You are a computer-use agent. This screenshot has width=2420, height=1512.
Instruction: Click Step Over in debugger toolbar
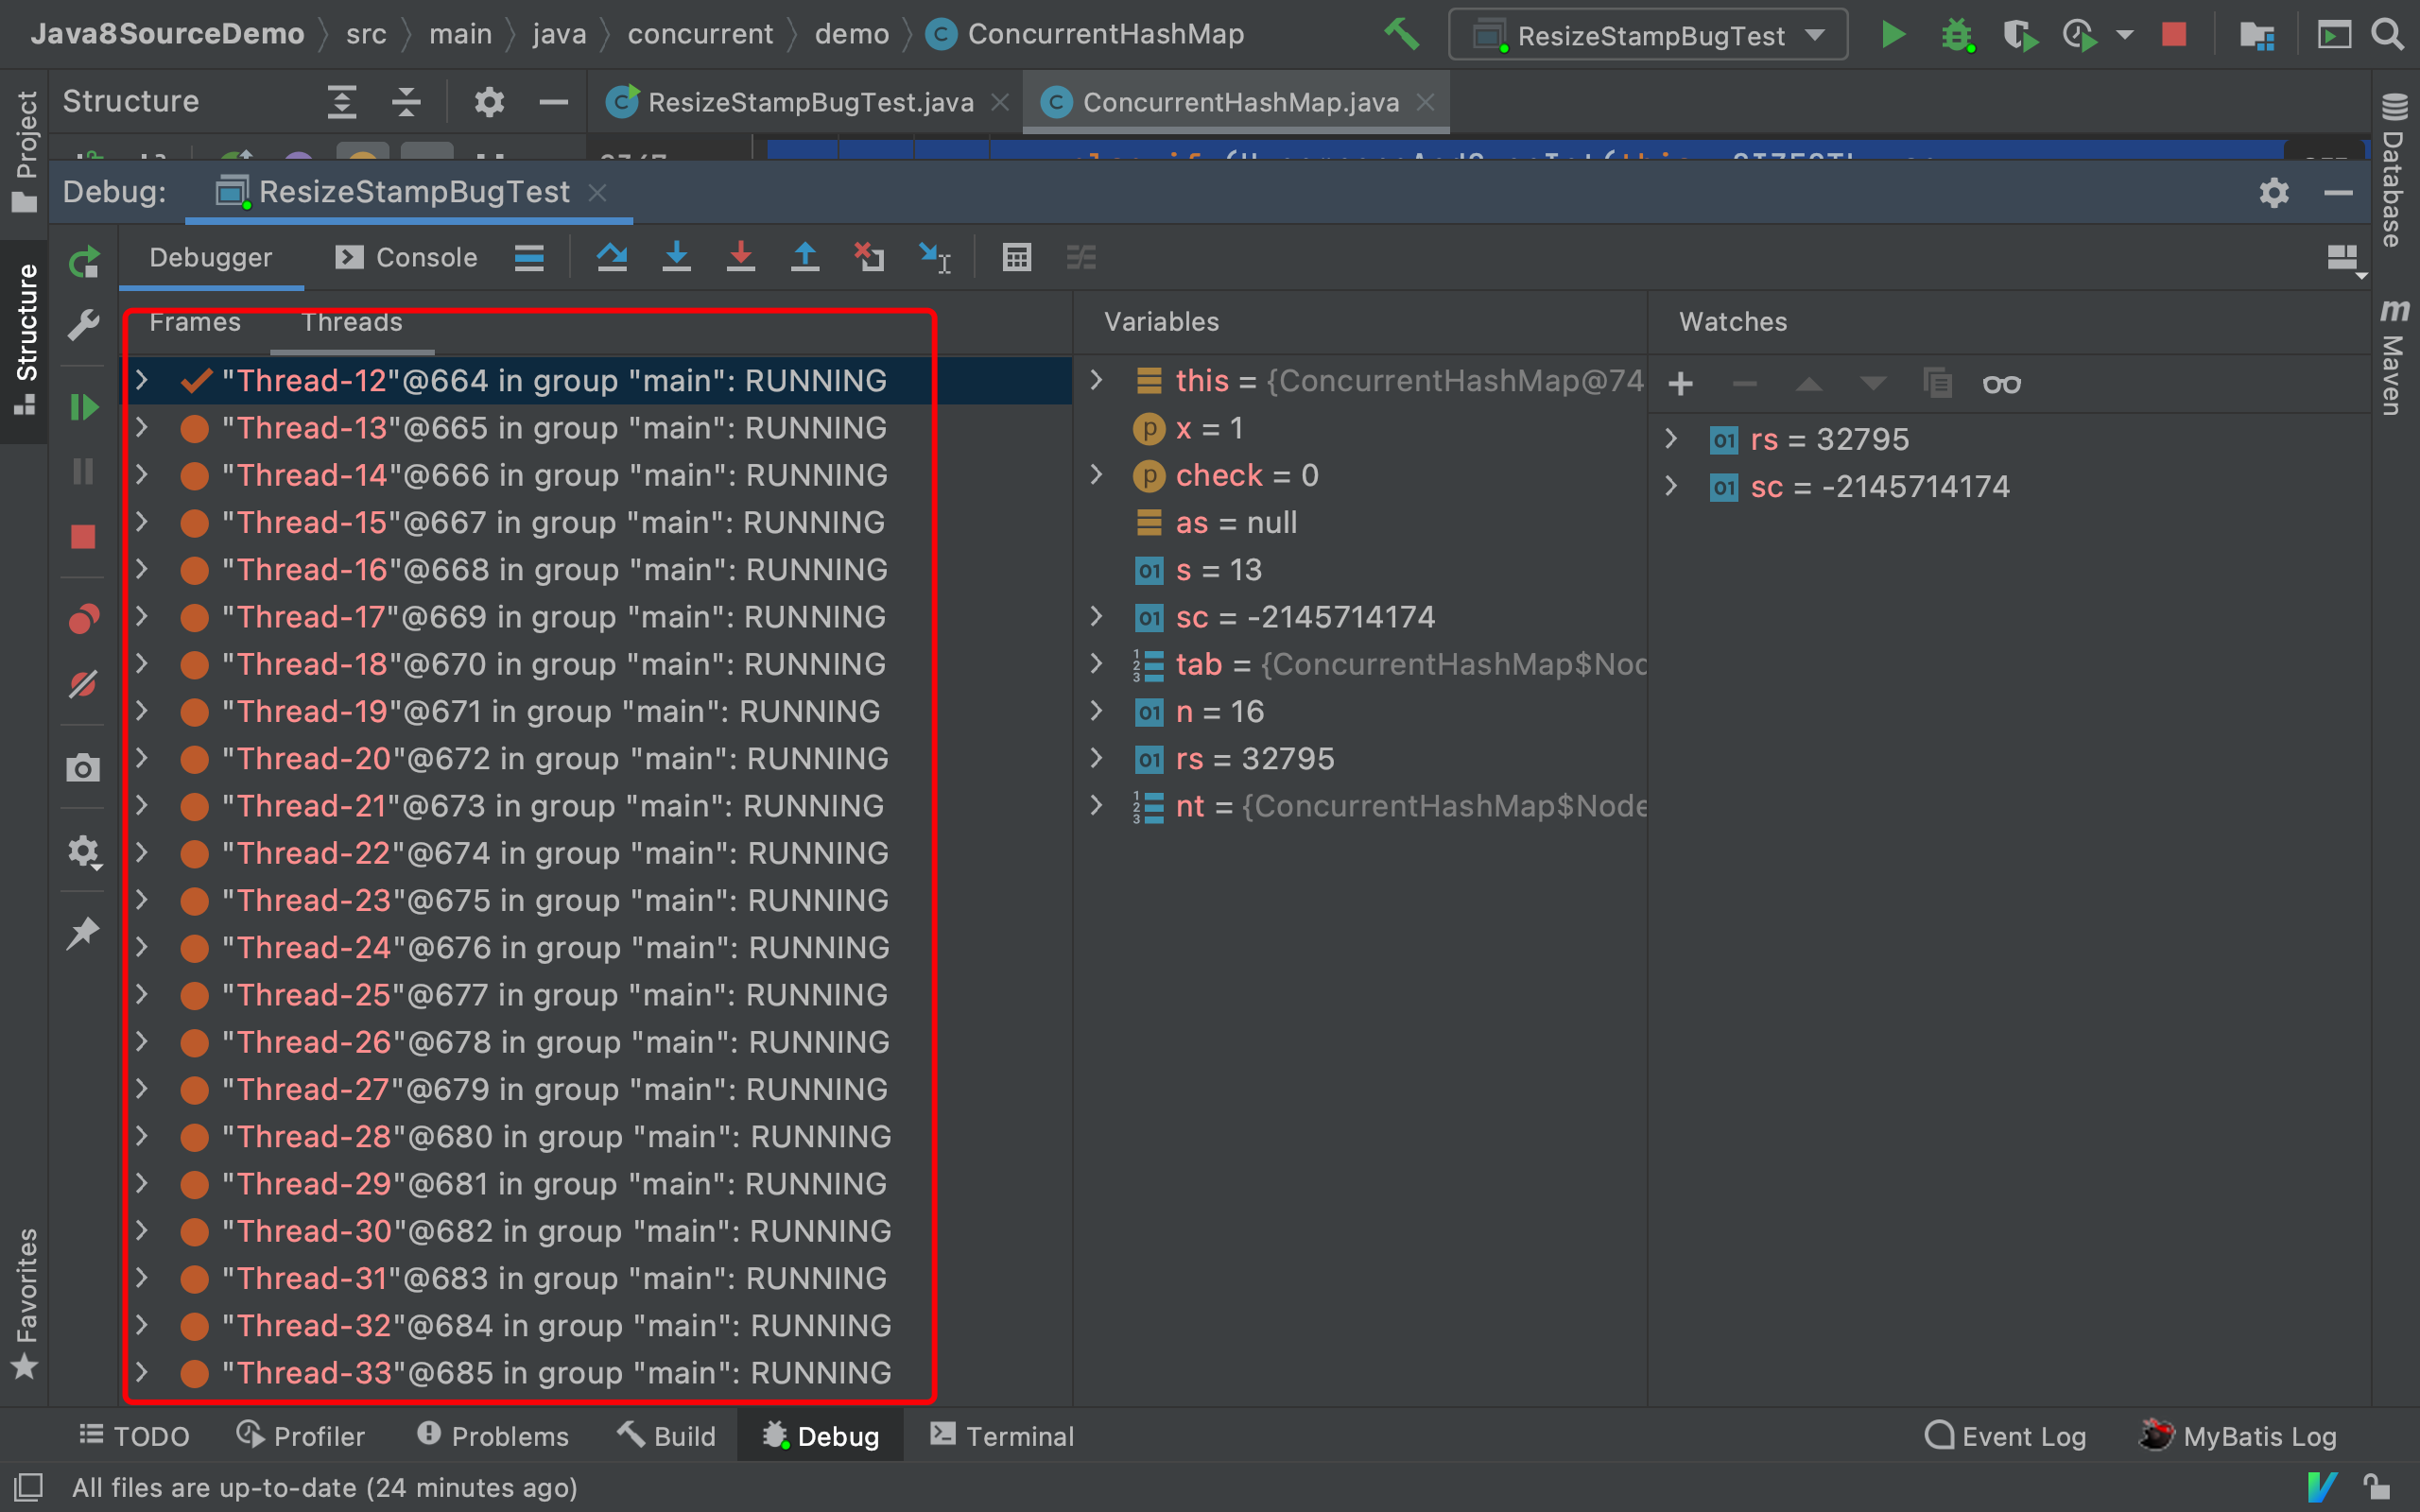pos(612,258)
